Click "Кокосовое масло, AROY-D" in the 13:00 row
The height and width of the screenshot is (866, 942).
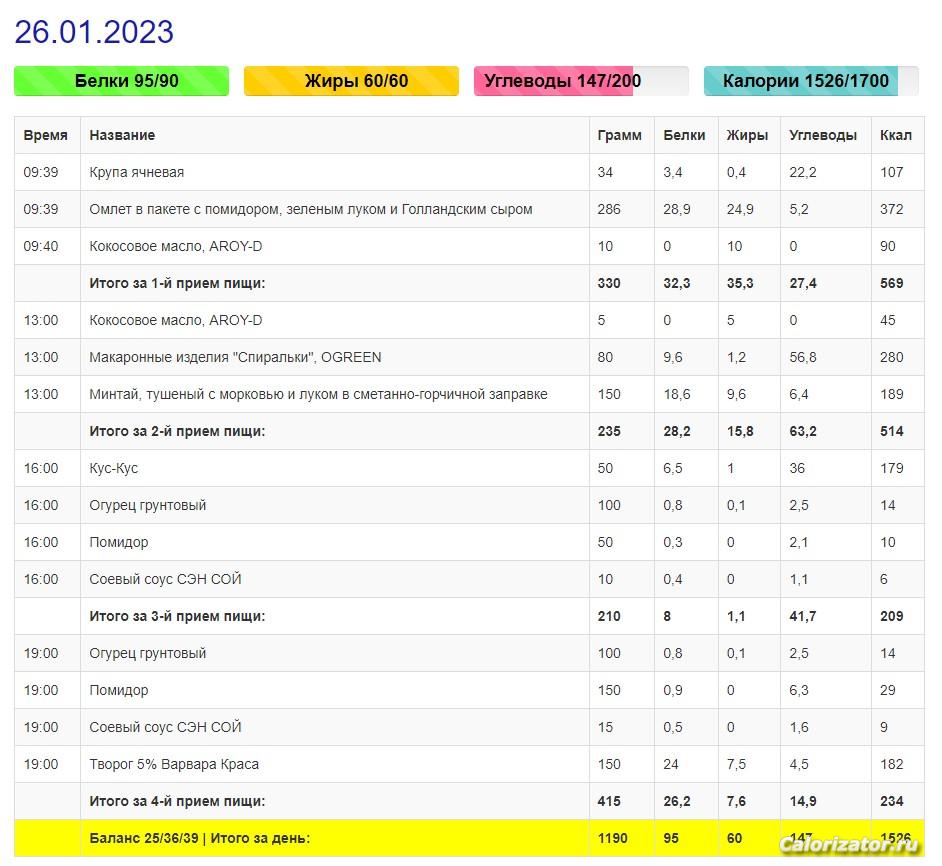click(x=175, y=320)
